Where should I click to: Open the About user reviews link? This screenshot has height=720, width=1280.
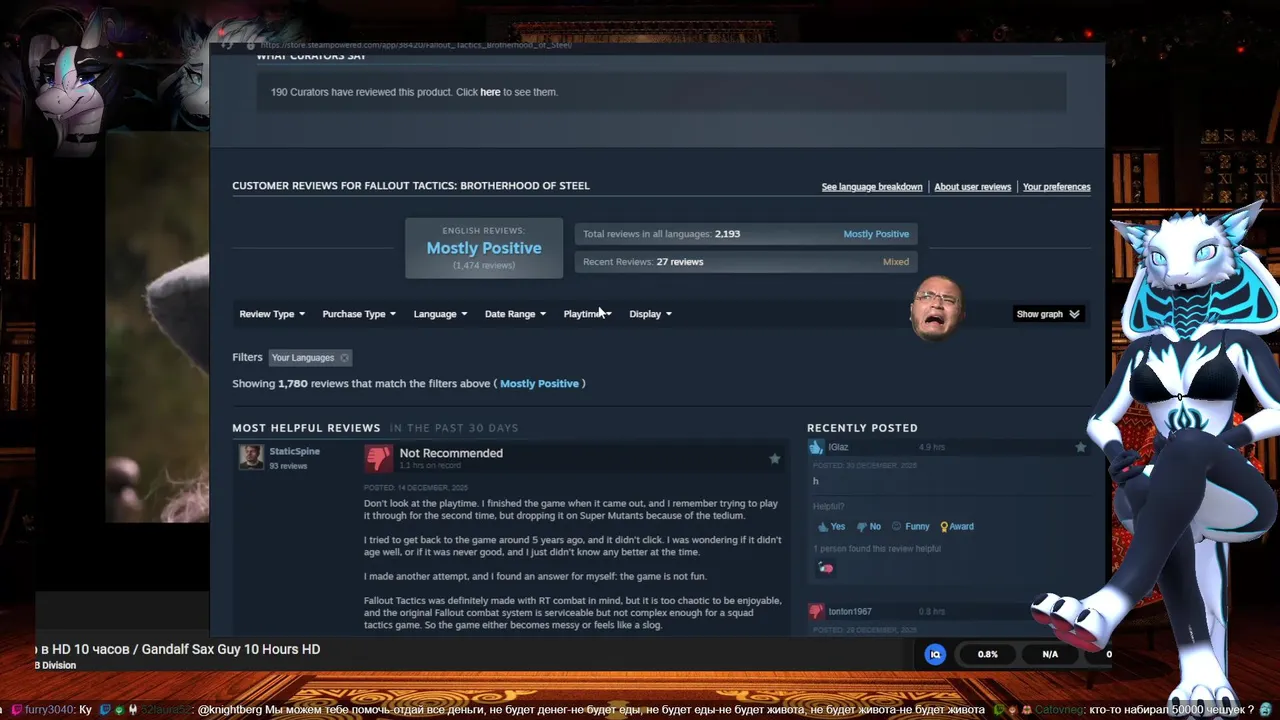tap(972, 187)
